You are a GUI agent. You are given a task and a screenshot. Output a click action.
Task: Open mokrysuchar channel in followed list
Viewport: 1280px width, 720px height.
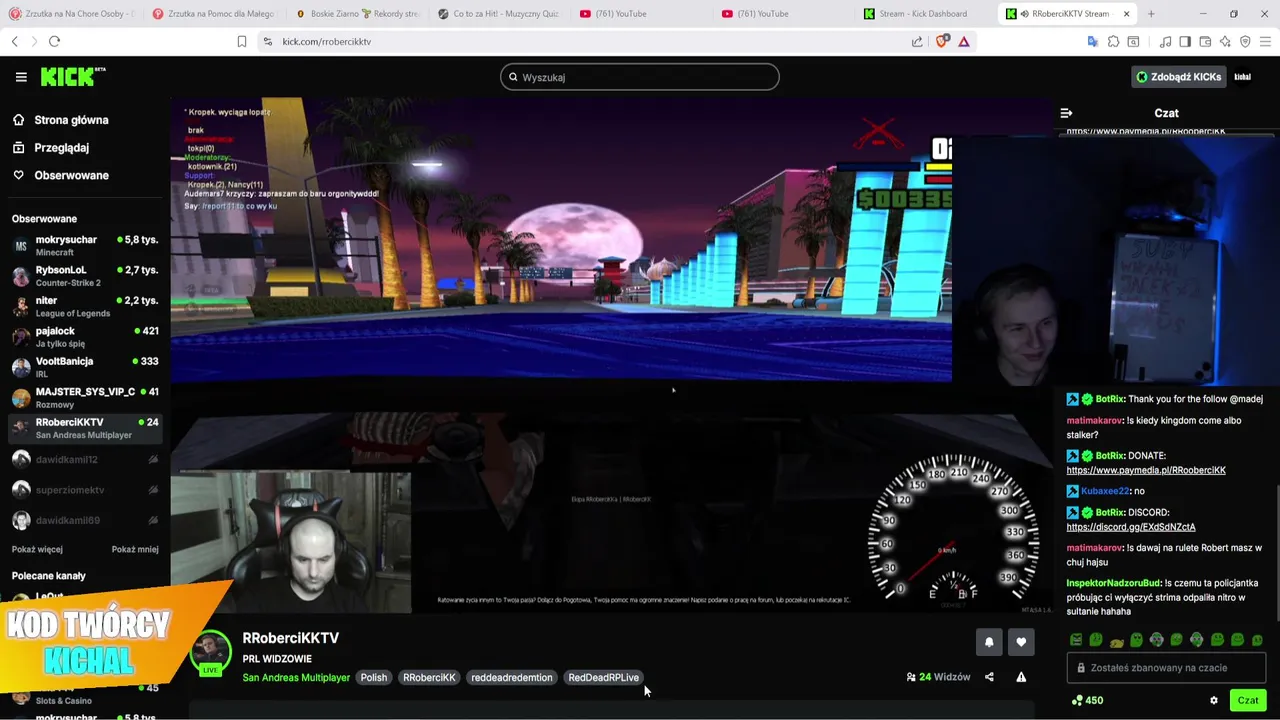click(85, 246)
